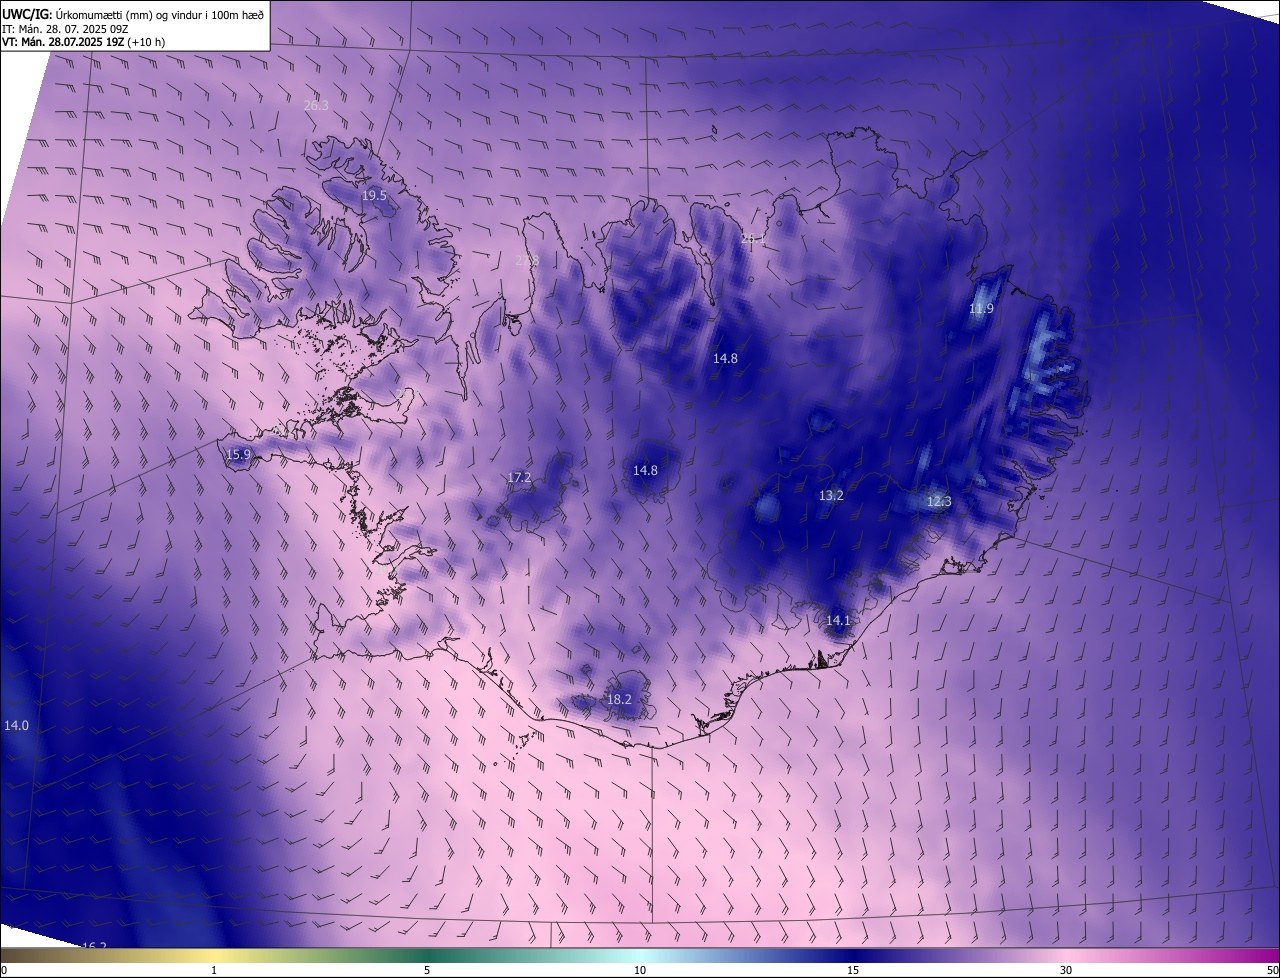Click the valid time 'VT: Mán. 28.07.2025 19Z'

coord(62,42)
